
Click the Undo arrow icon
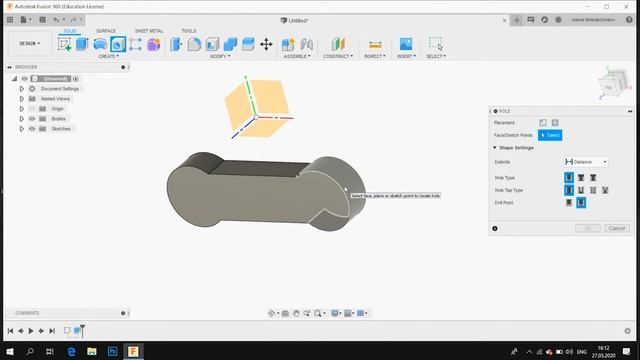point(56,20)
